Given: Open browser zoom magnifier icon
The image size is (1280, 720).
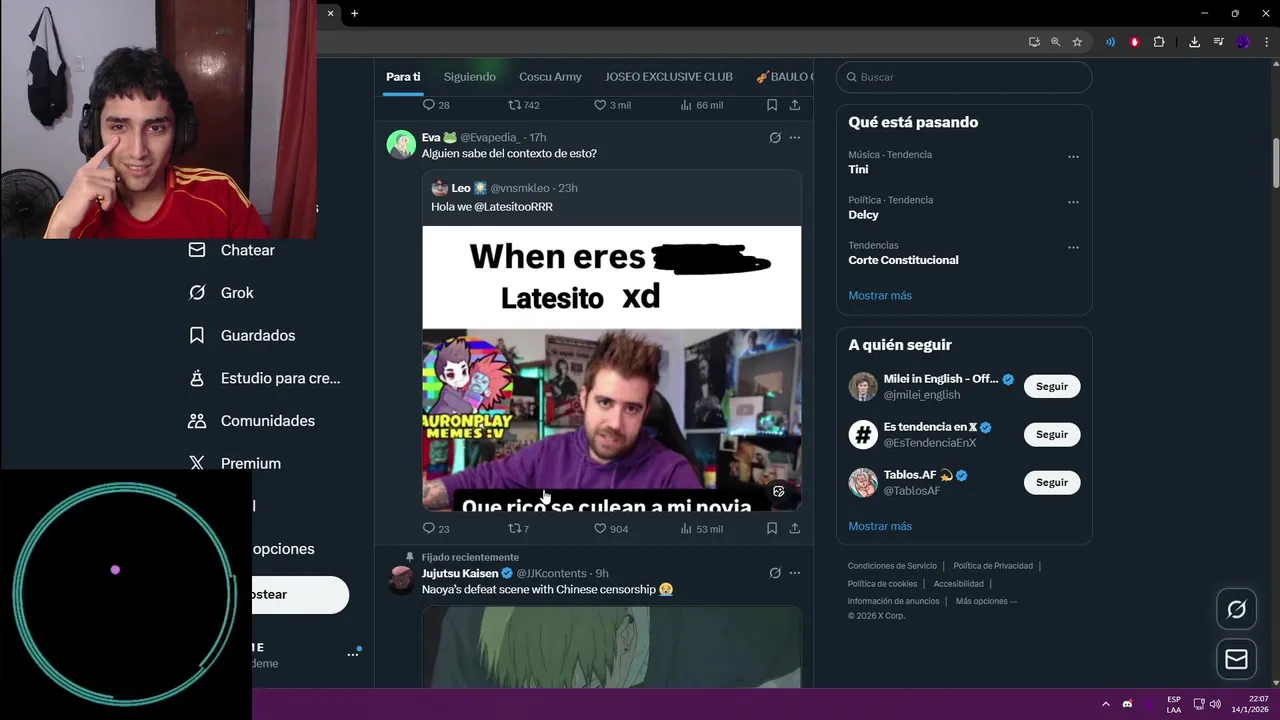Looking at the screenshot, I should 1055,42.
